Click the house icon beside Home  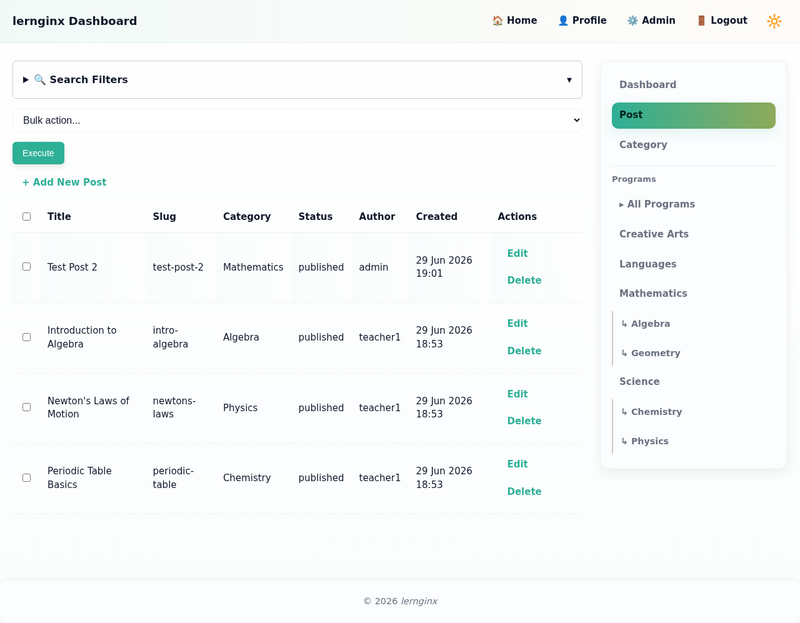[x=497, y=20]
